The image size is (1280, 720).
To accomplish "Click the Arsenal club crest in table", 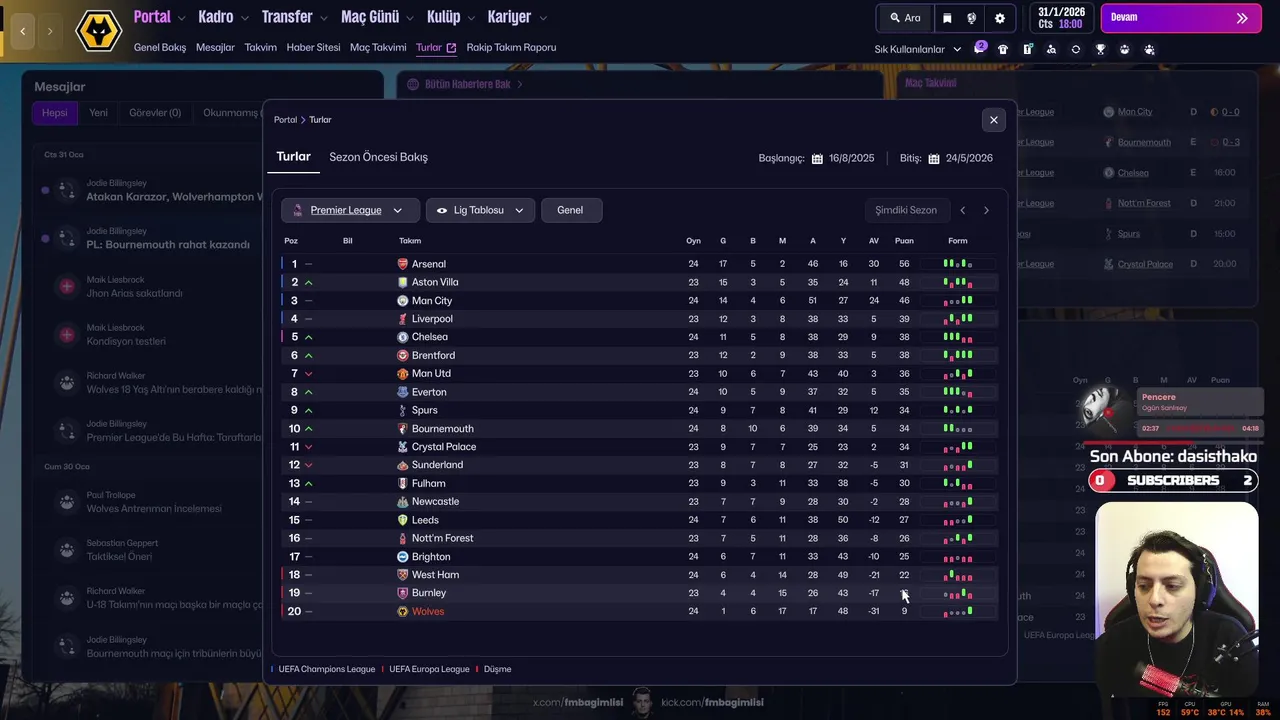I will [x=403, y=264].
